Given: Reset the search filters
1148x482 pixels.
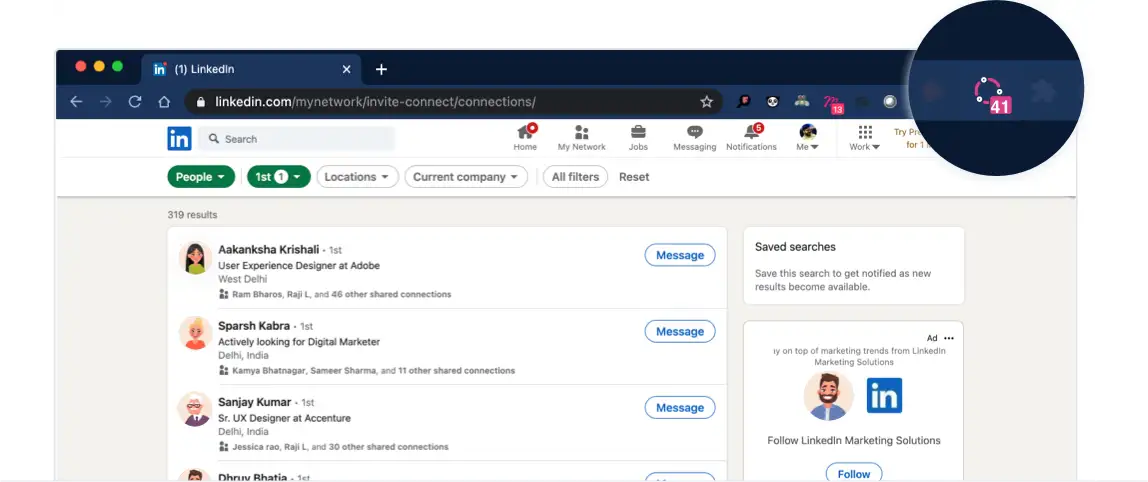Looking at the screenshot, I should 634,177.
